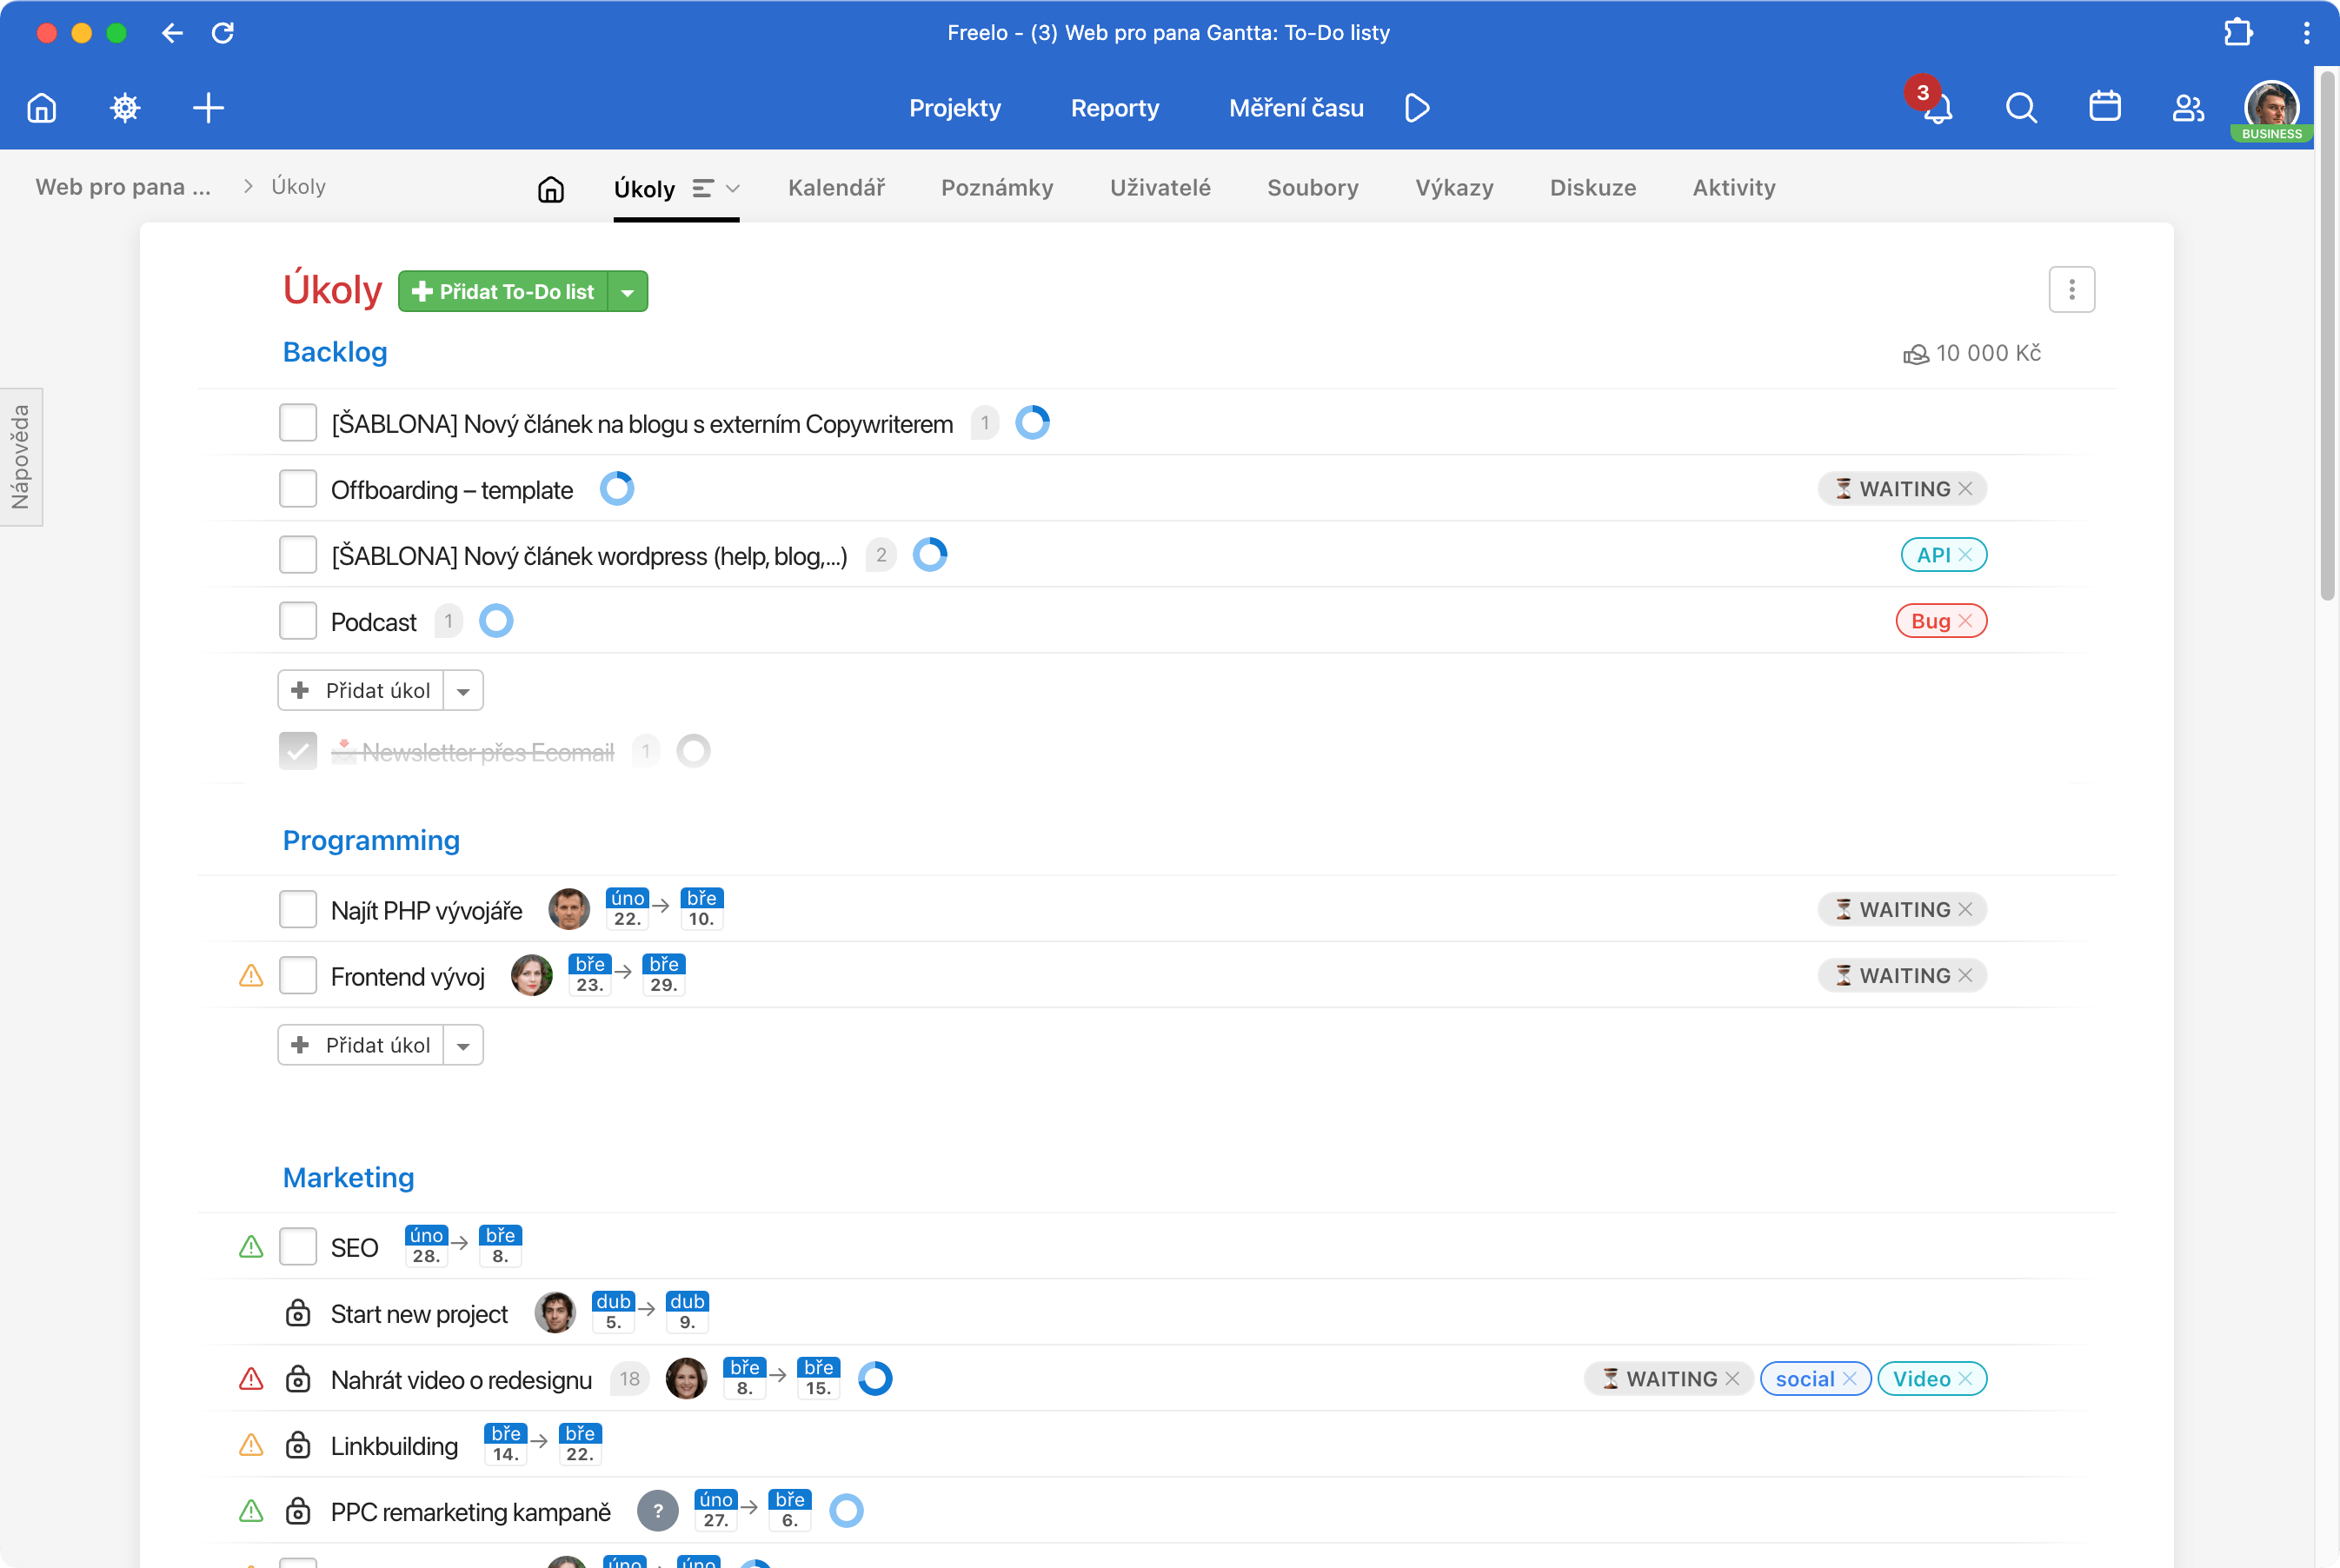Image resolution: width=2340 pixels, height=1568 pixels.
Task: Click the green warning icon beside SEO
Action: point(251,1247)
